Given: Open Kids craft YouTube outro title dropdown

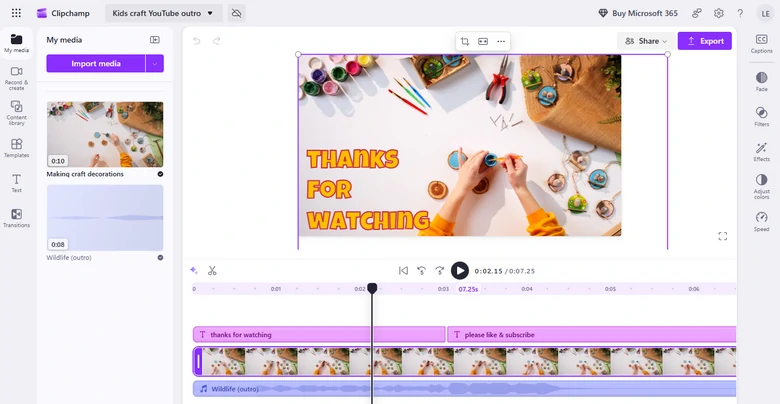Looking at the screenshot, I should coord(163,13).
